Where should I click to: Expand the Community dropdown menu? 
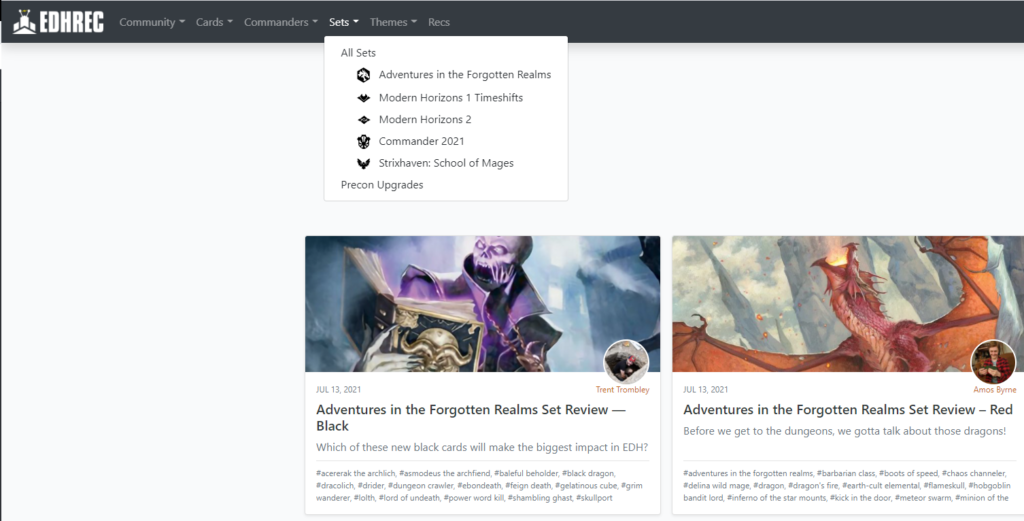(x=152, y=22)
